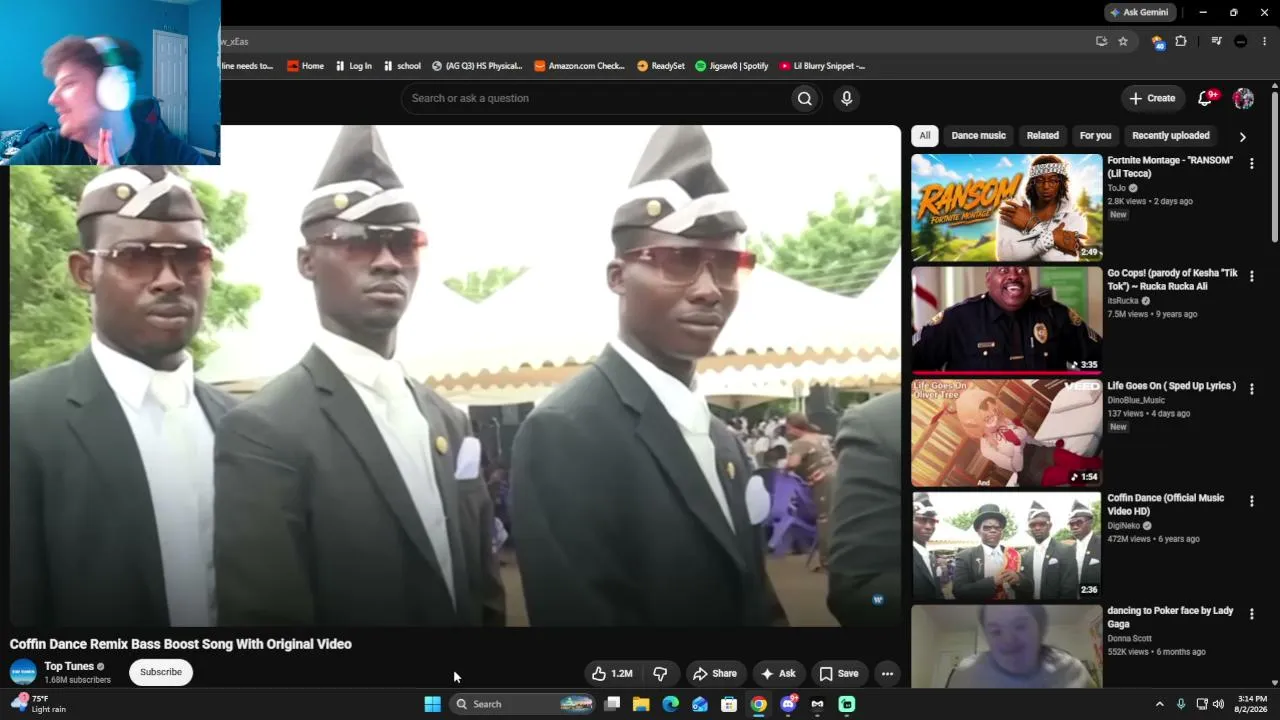
Task: Open the Fortnite Montage RANSOM thumbnail
Action: point(1006,207)
